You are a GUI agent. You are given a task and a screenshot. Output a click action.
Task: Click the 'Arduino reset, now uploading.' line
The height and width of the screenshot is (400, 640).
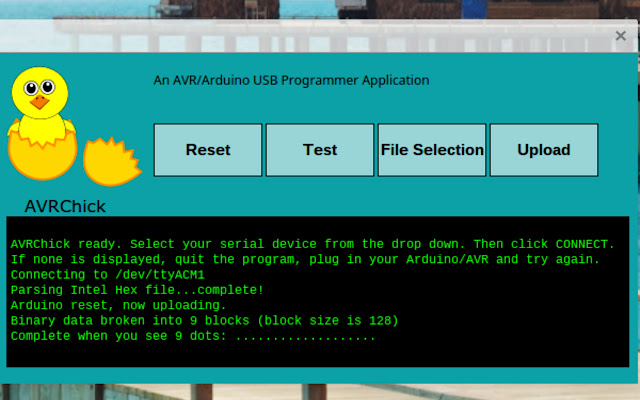118,305
